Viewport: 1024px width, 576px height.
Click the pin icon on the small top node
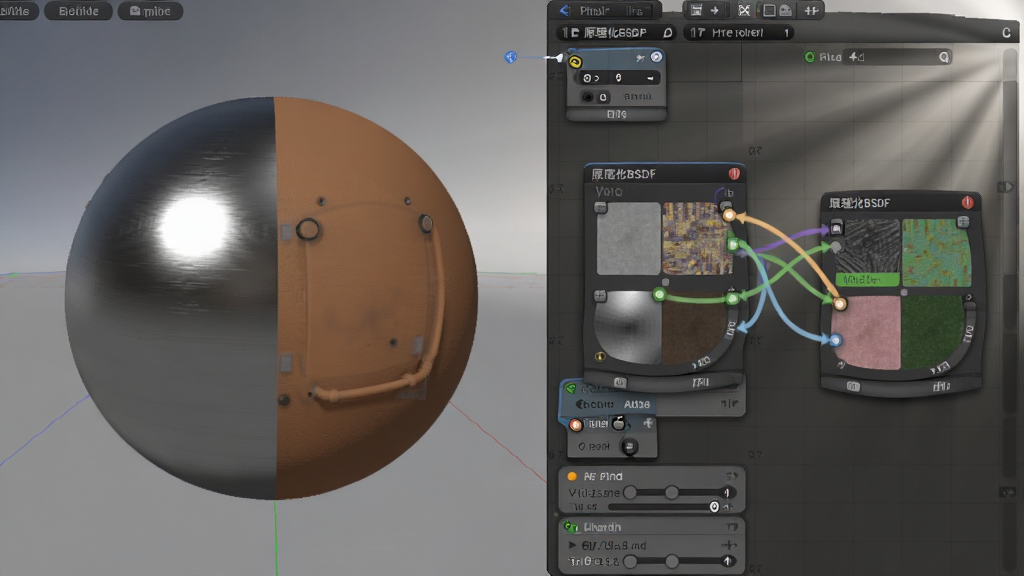(x=640, y=59)
